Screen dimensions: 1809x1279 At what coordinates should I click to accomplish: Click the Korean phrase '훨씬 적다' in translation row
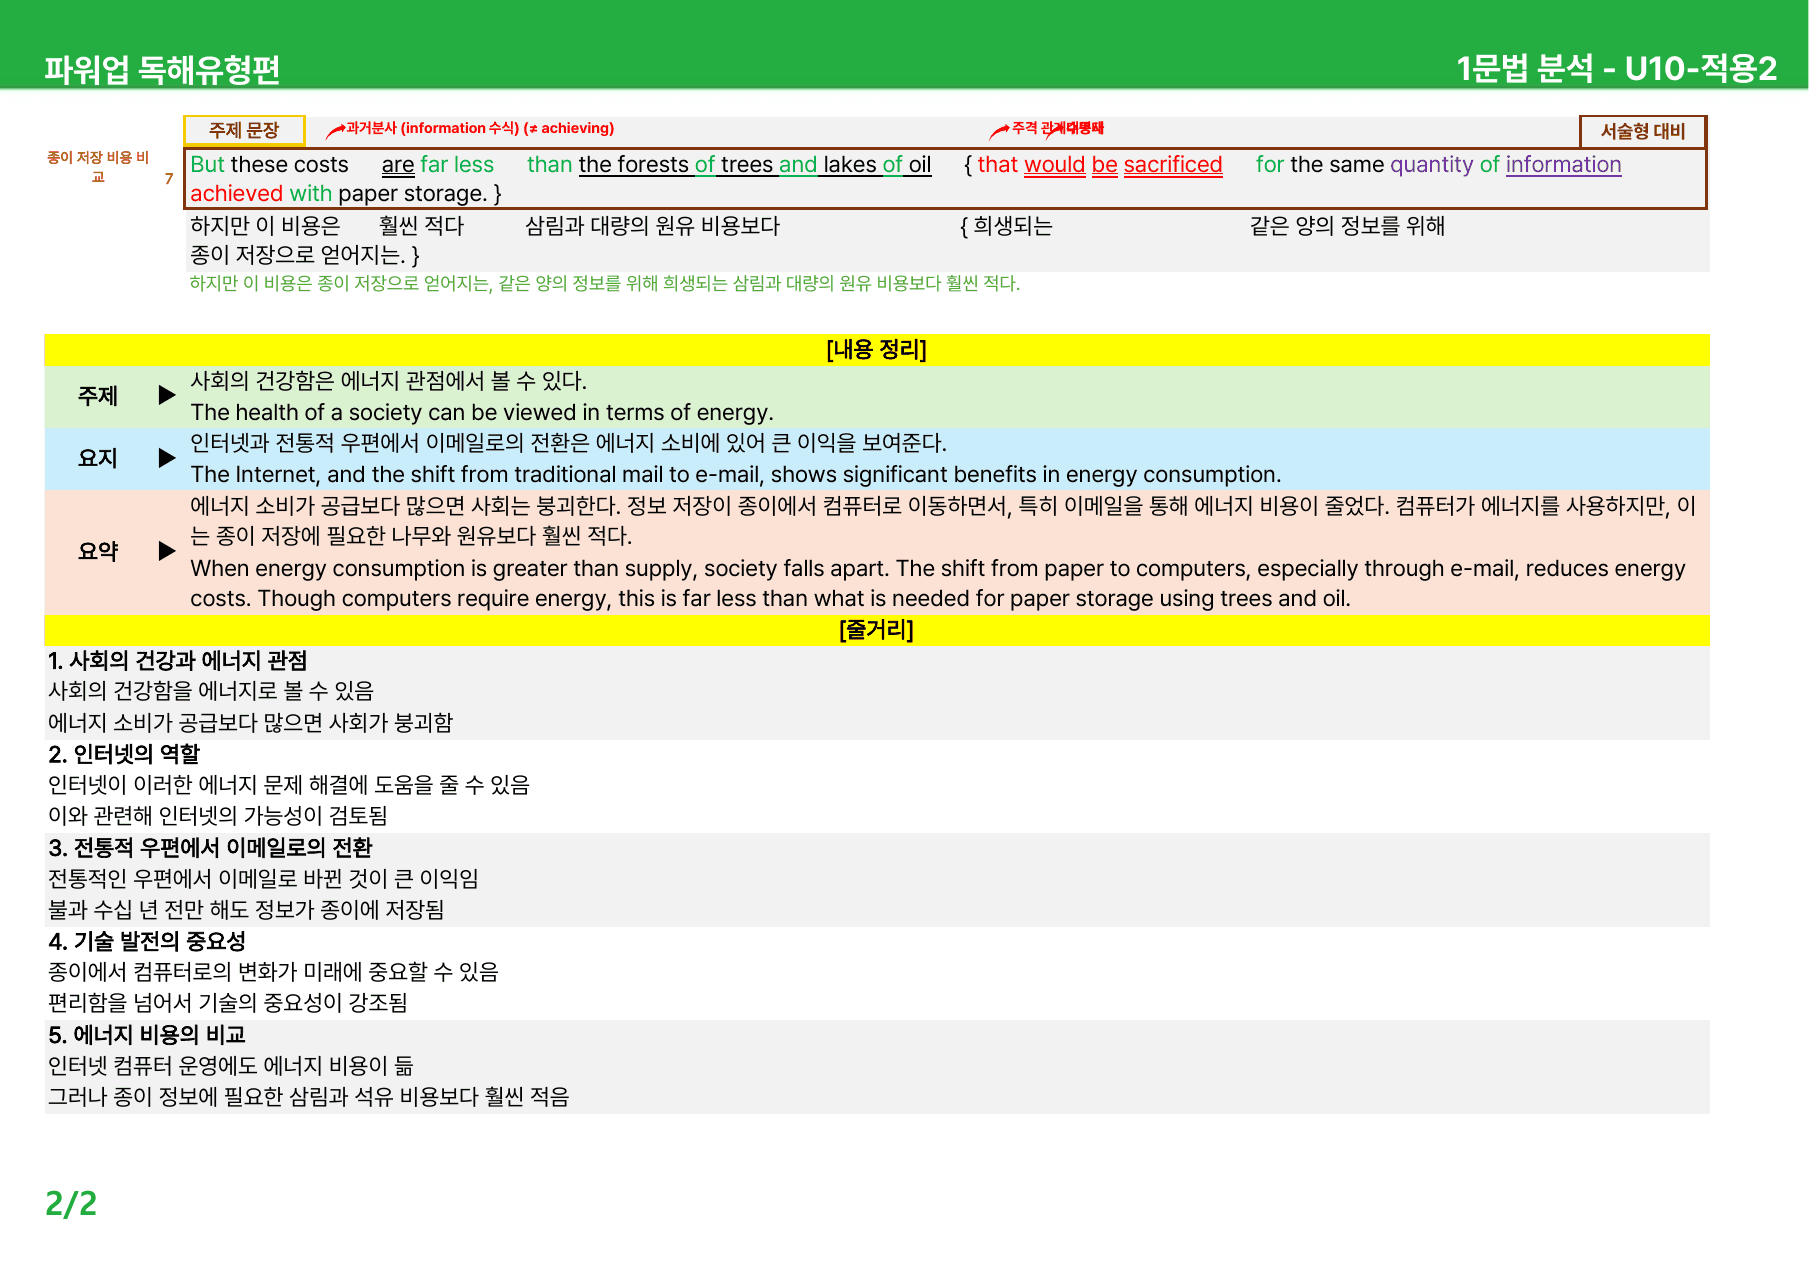tap(421, 226)
